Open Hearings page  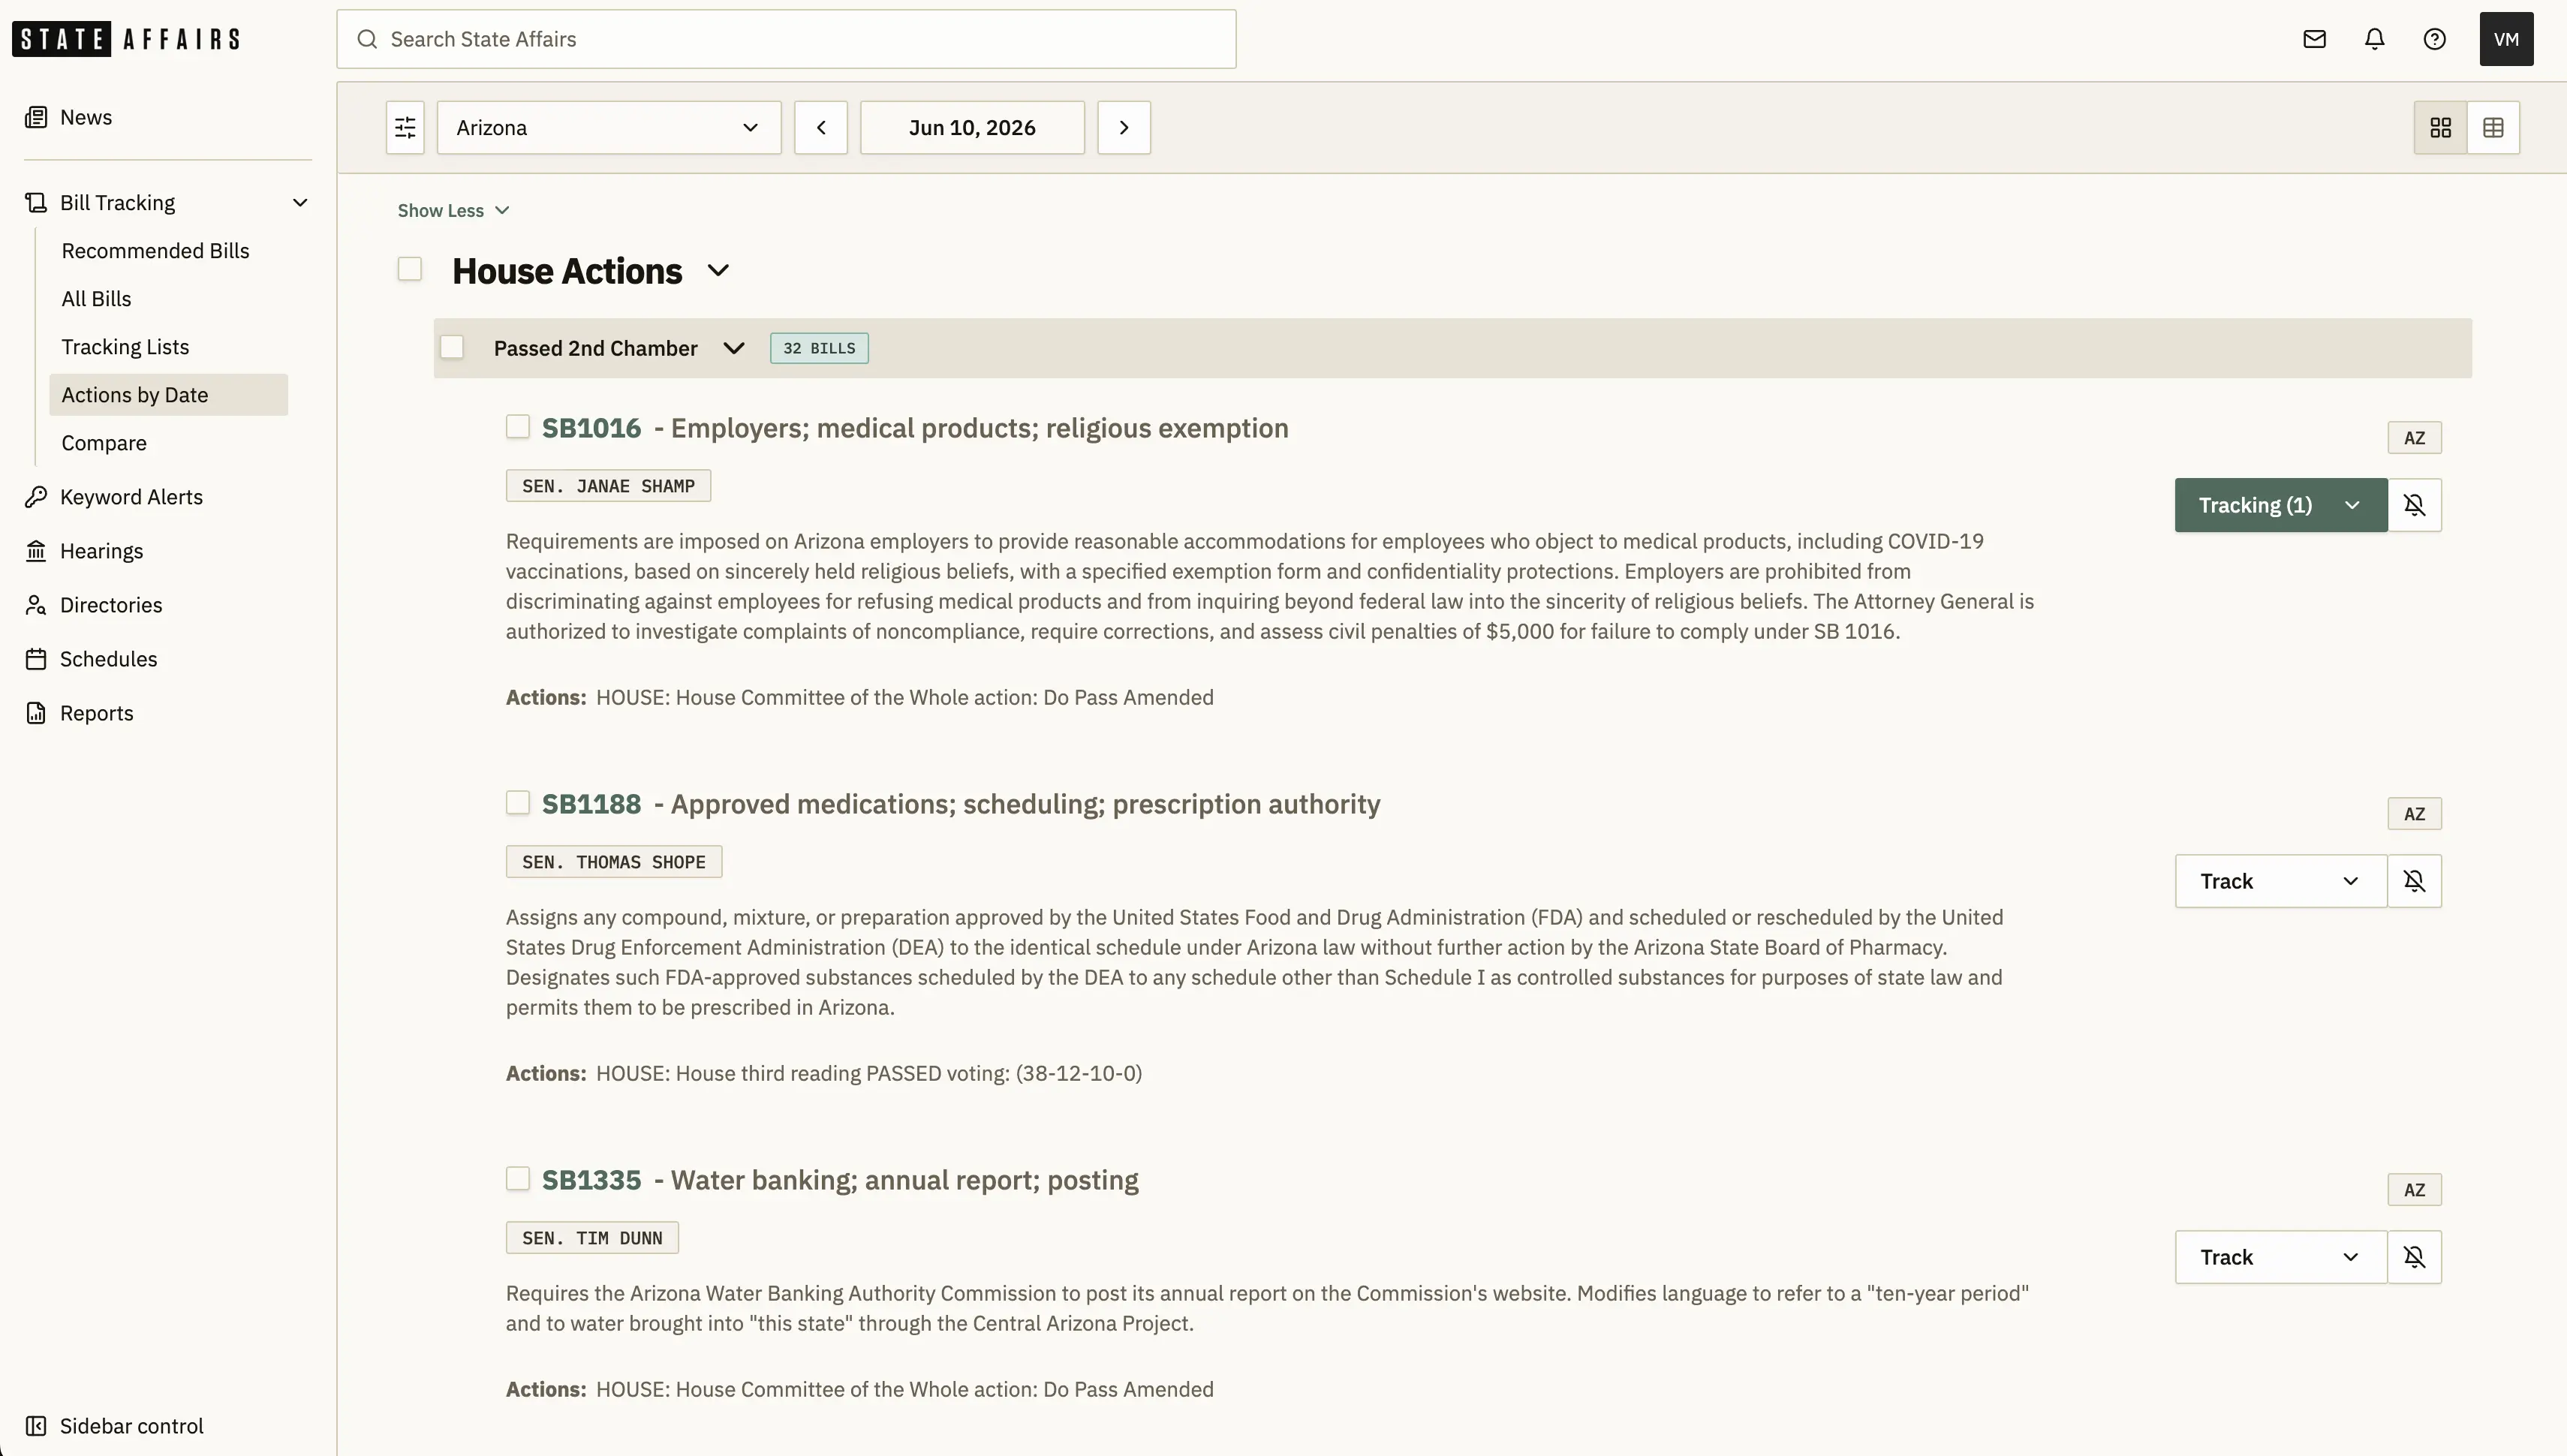click(x=101, y=551)
